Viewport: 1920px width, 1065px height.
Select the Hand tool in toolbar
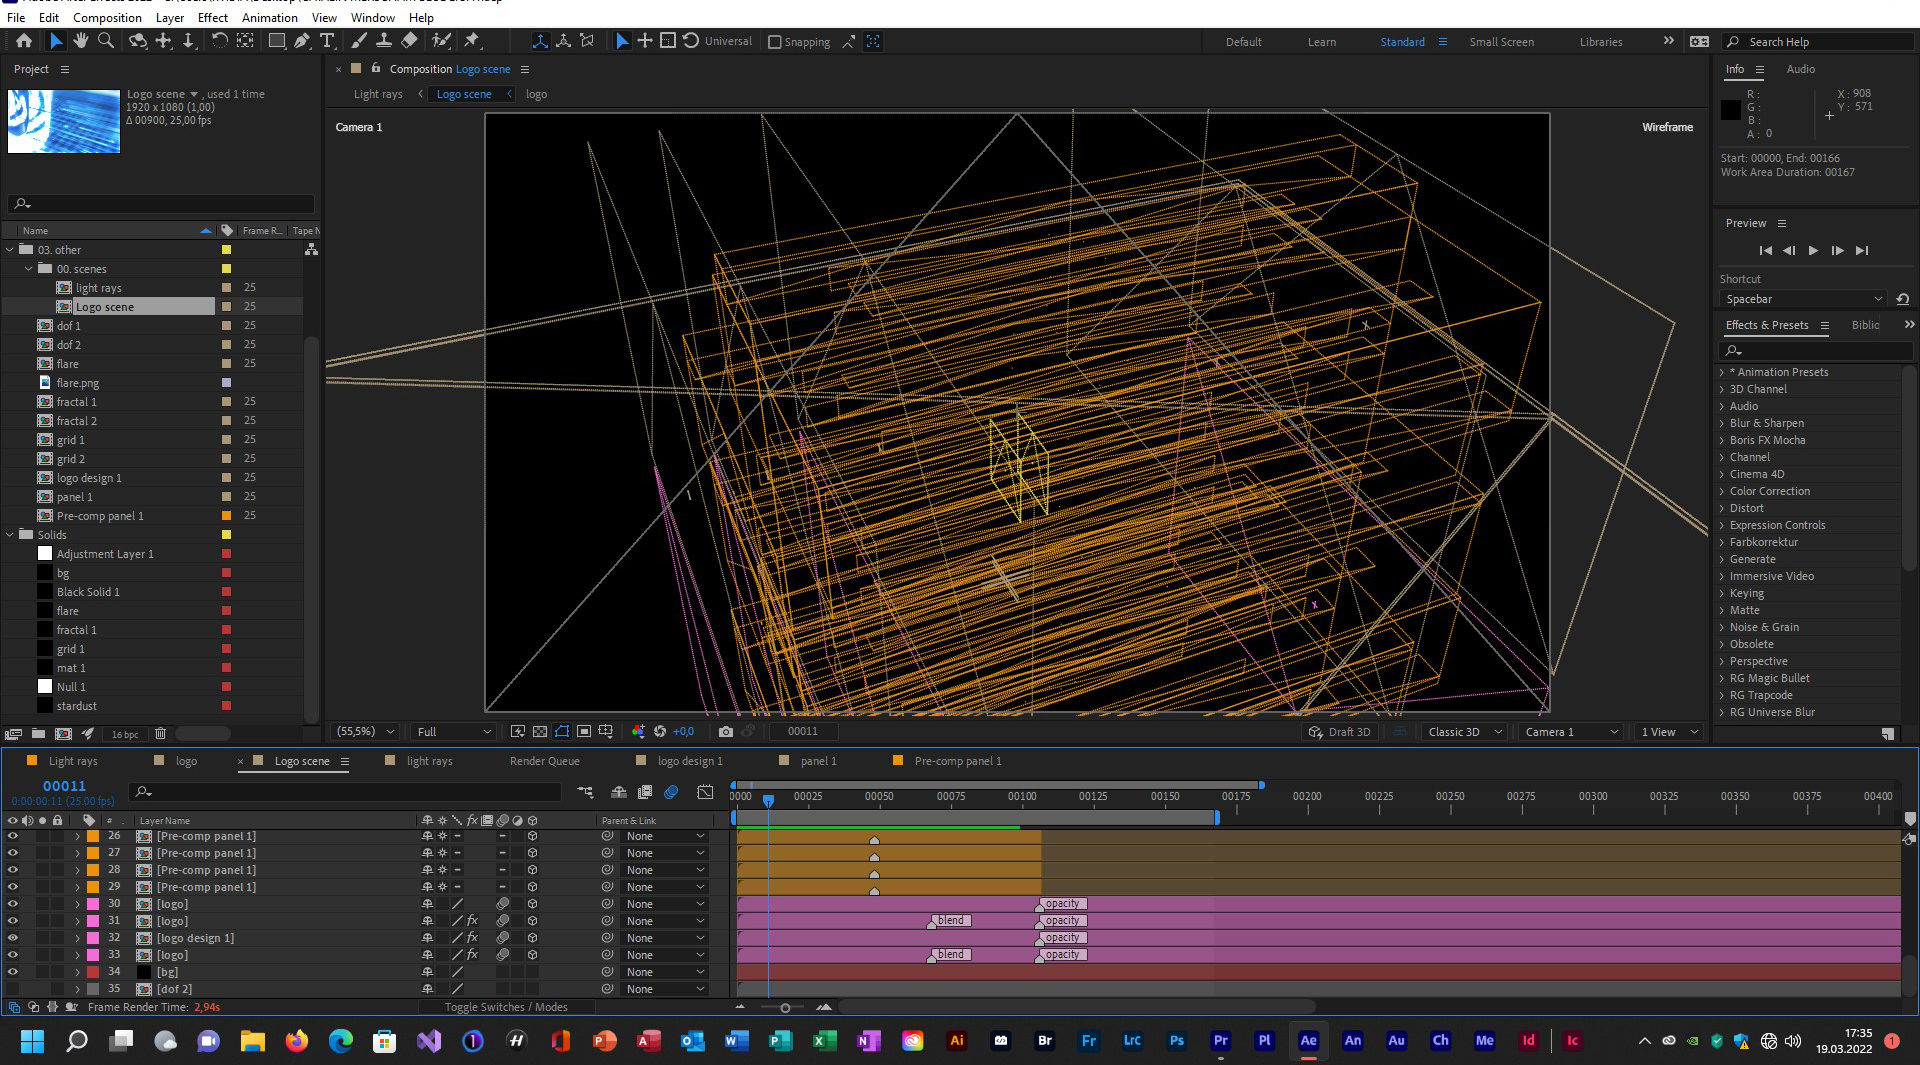pos(80,41)
